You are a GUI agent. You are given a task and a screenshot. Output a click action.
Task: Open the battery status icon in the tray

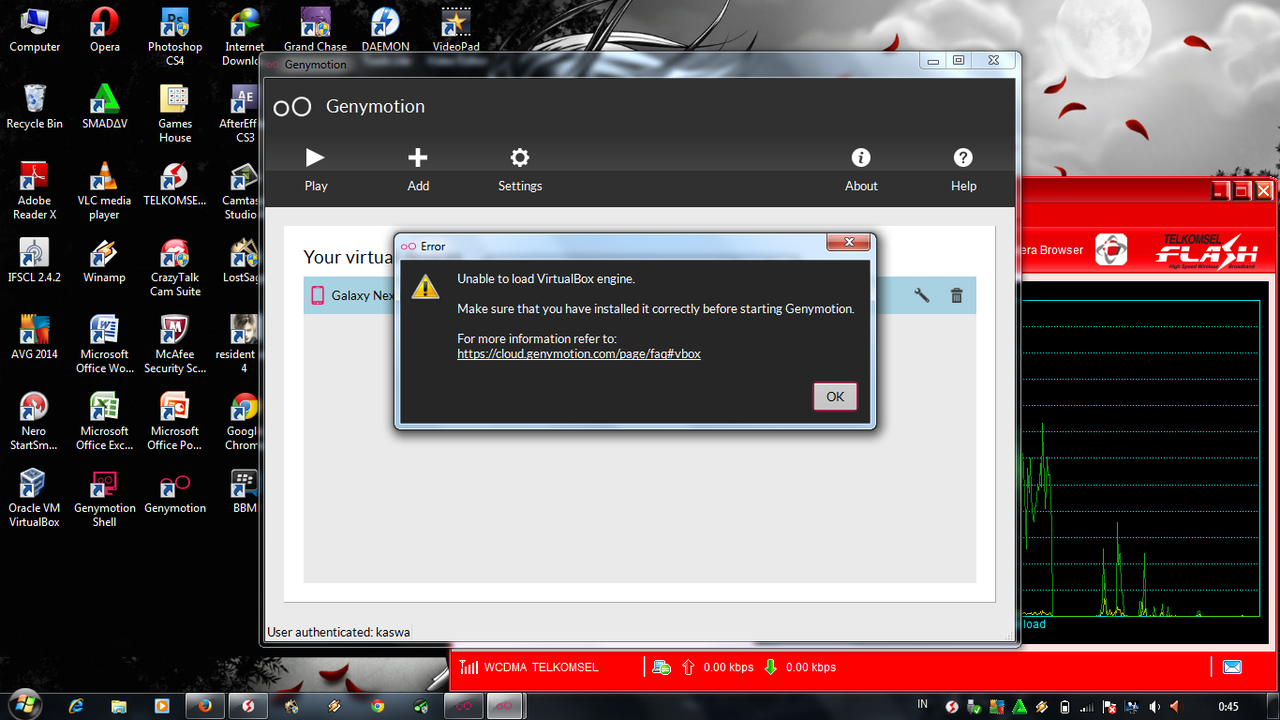tap(1064, 706)
